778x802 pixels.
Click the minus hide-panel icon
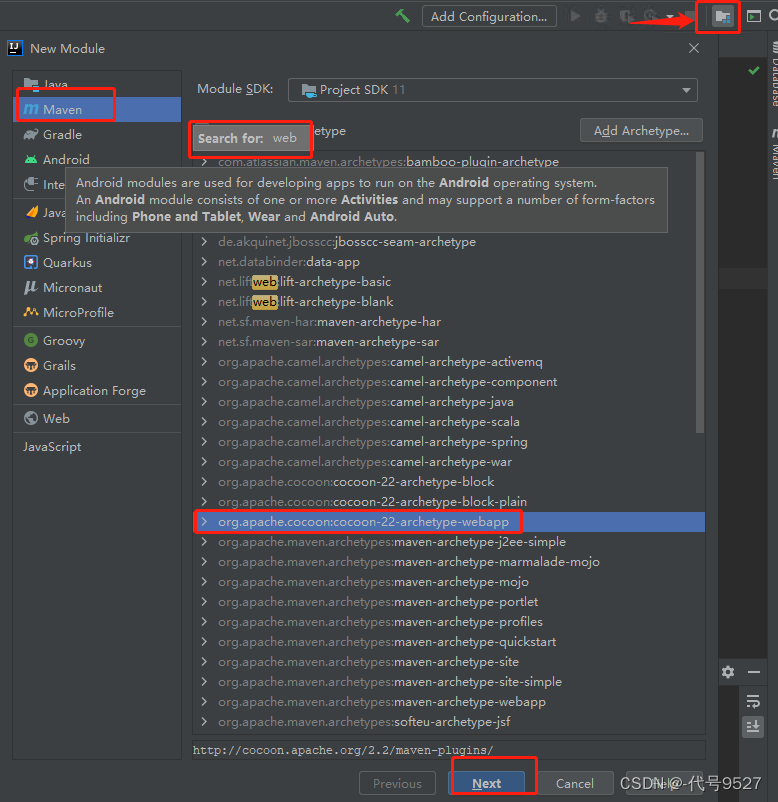pyautogui.click(x=753, y=672)
